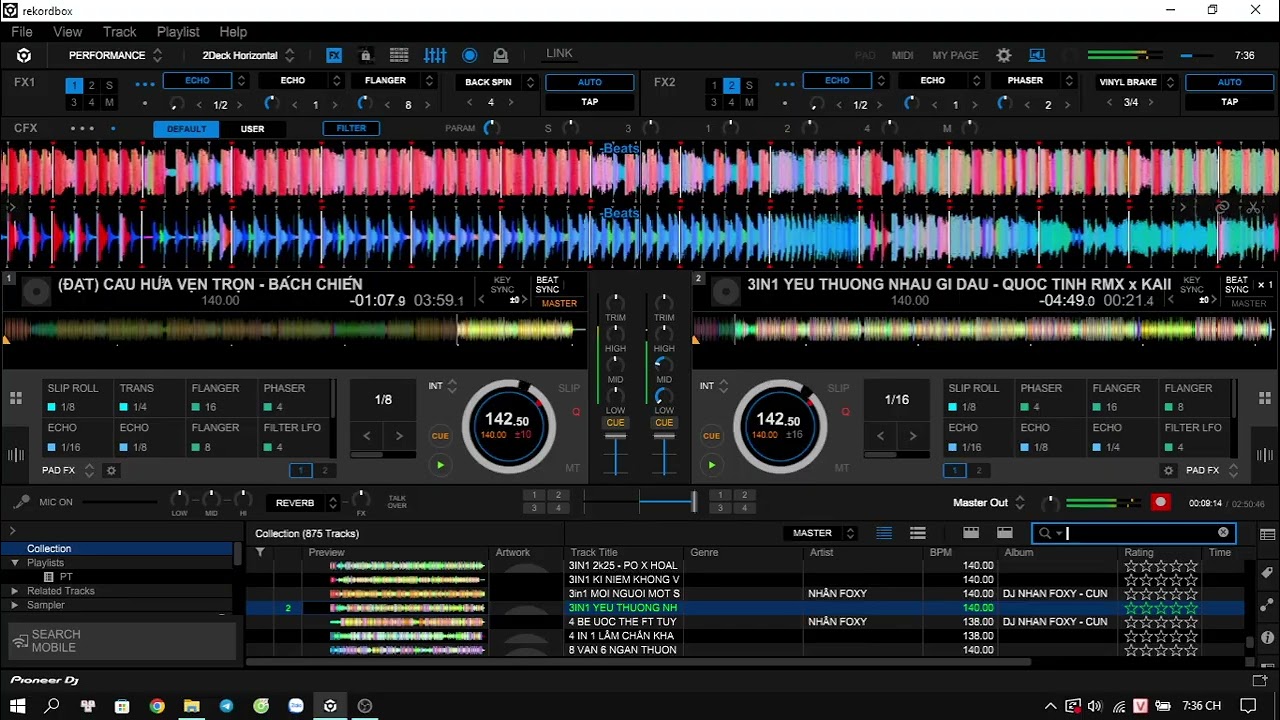Open the FX panel icon in toolbar
The height and width of the screenshot is (720, 1280).
(x=334, y=56)
